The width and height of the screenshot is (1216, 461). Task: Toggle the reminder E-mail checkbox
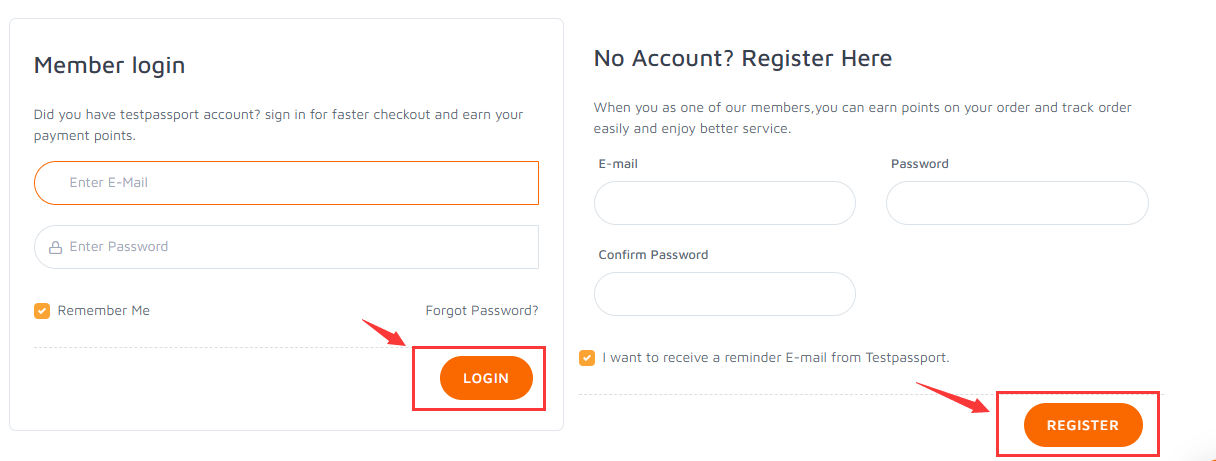pyautogui.click(x=587, y=357)
